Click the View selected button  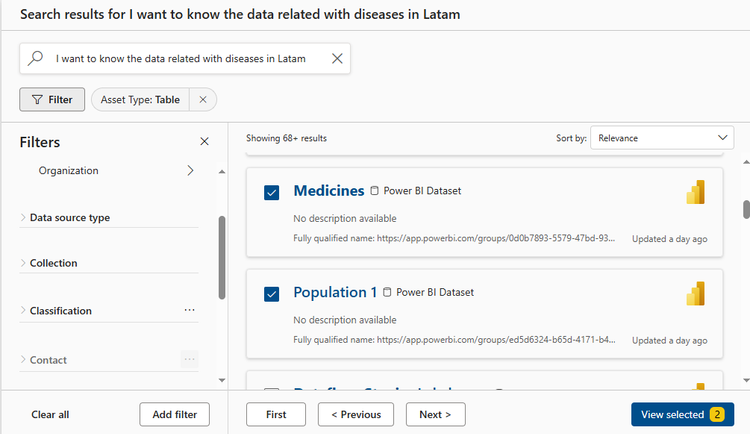pyautogui.click(x=682, y=414)
